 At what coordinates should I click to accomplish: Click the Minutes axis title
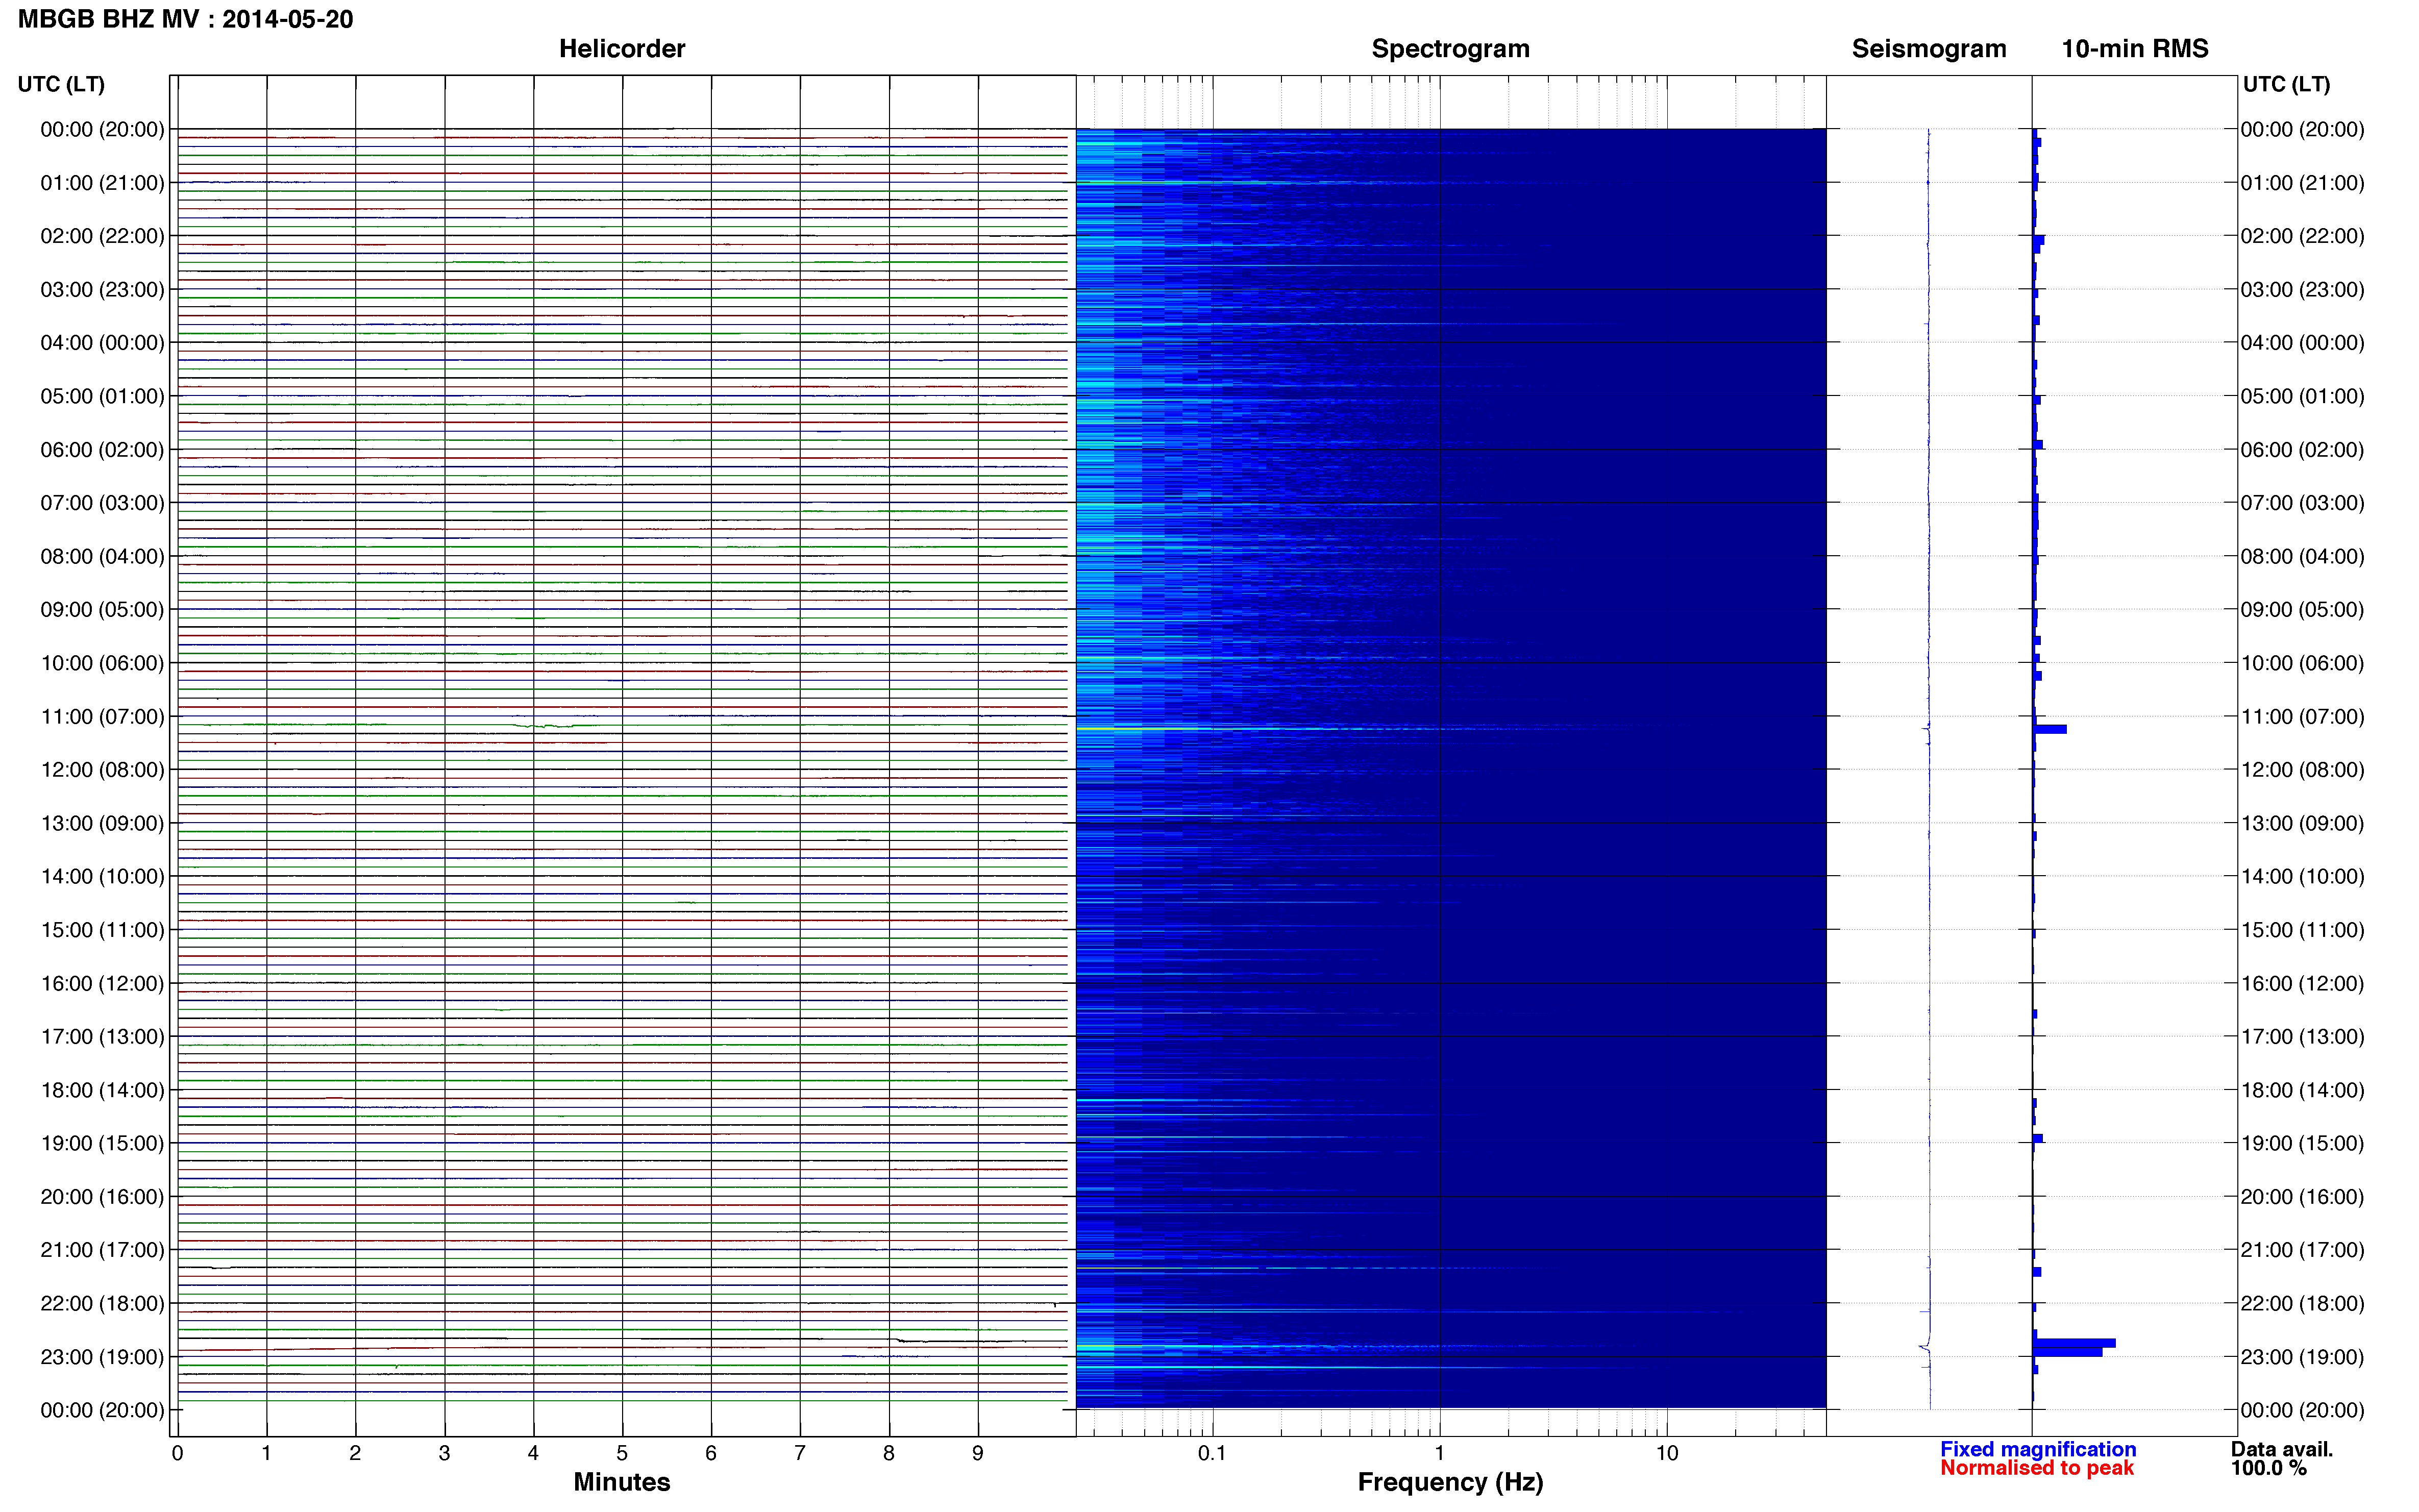[621, 1482]
